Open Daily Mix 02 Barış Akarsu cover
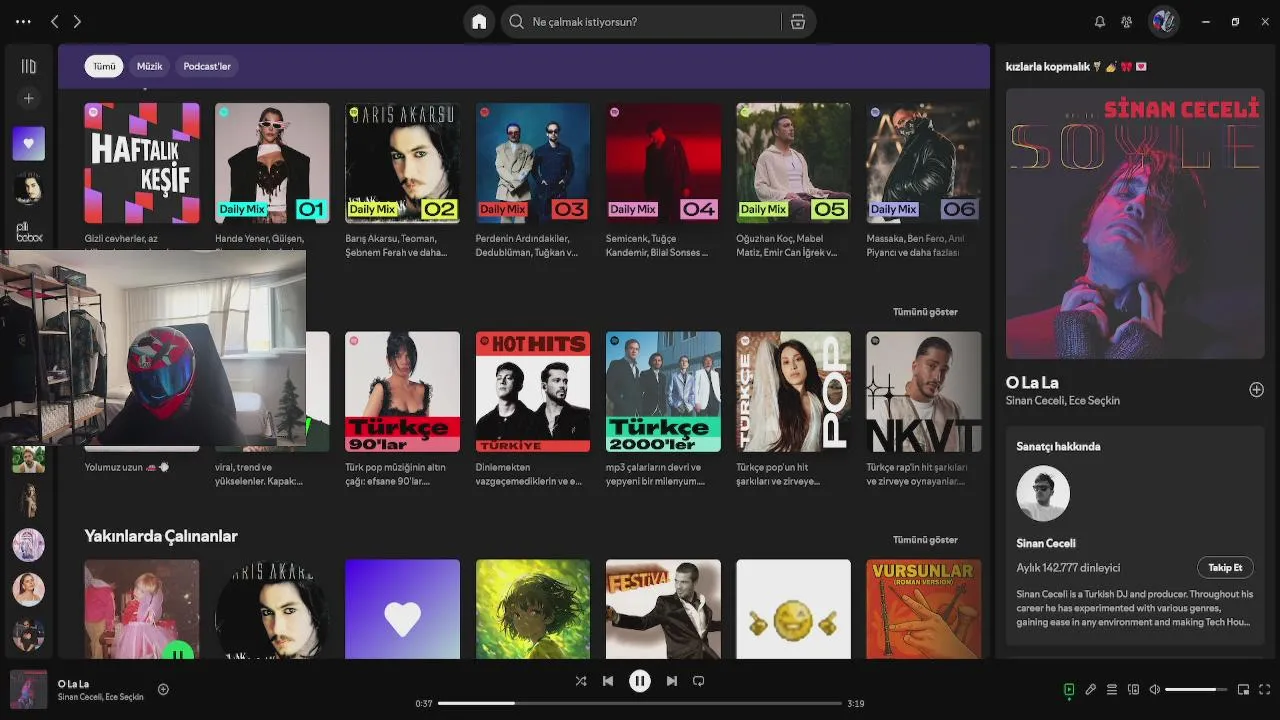Image resolution: width=1280 pixels, height=720 pixels. coord(403,163)
